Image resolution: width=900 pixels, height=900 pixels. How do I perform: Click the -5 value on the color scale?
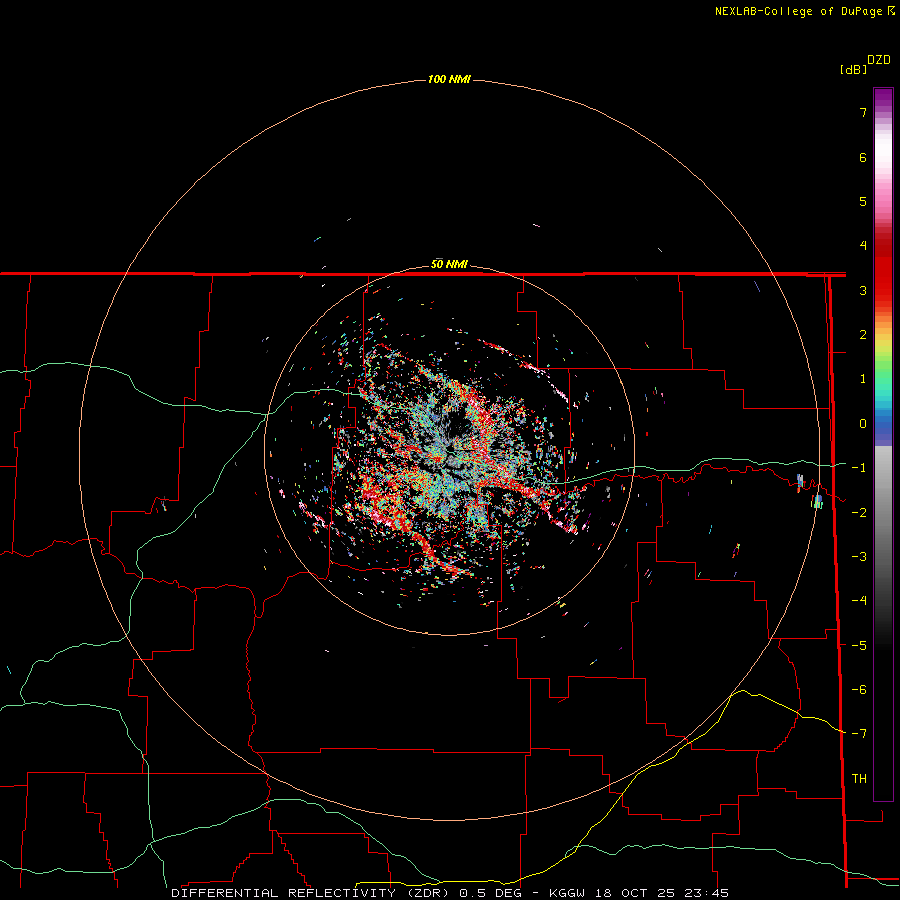click(859, 645)
